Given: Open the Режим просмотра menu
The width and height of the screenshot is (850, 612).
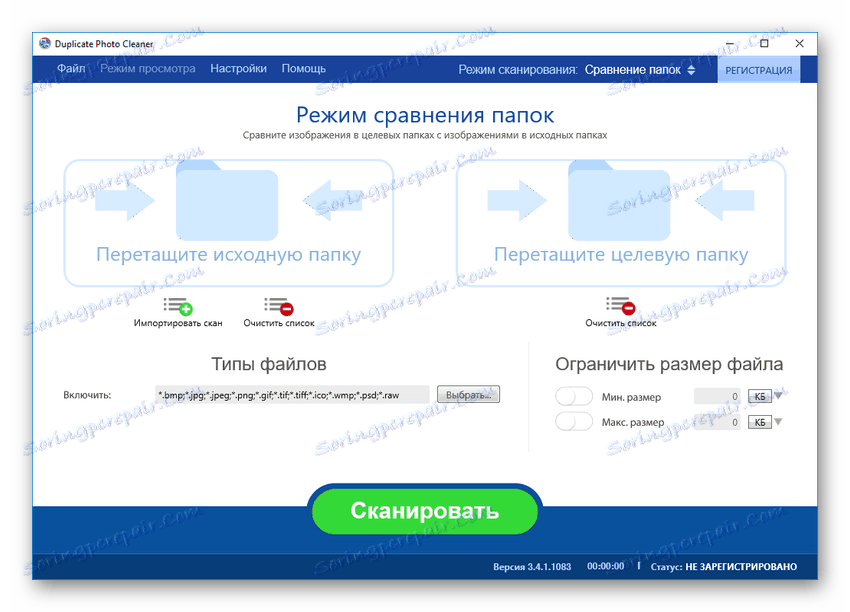Looking at the screenshot, I should point(148,69).
